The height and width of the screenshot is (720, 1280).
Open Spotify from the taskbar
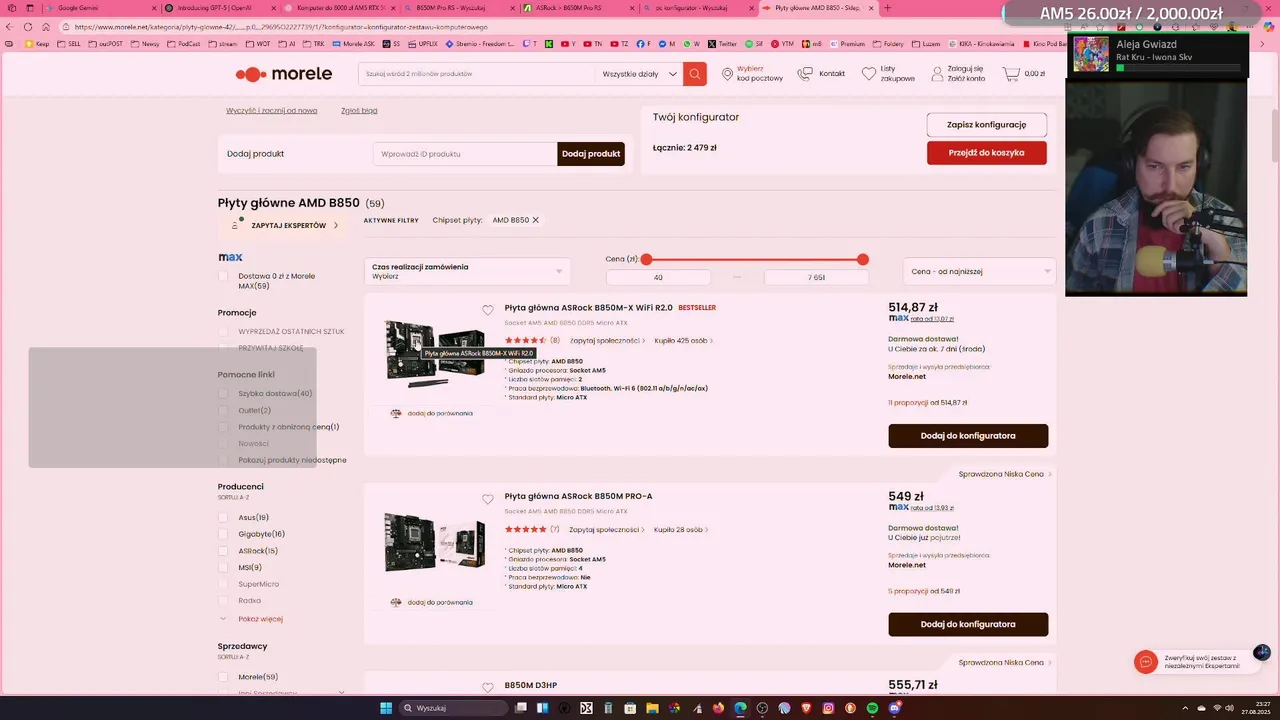[872, 708]
